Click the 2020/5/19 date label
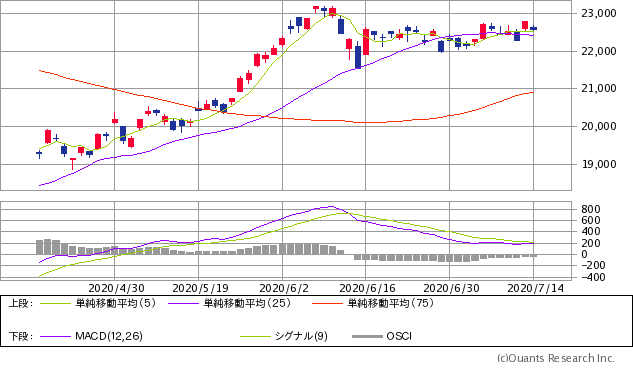 [200, 288]
